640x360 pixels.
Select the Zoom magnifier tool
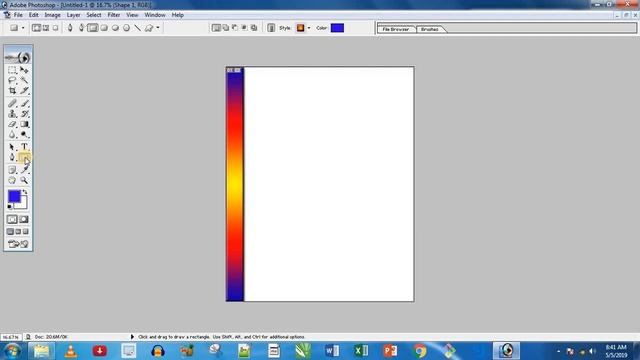(24, 180)
